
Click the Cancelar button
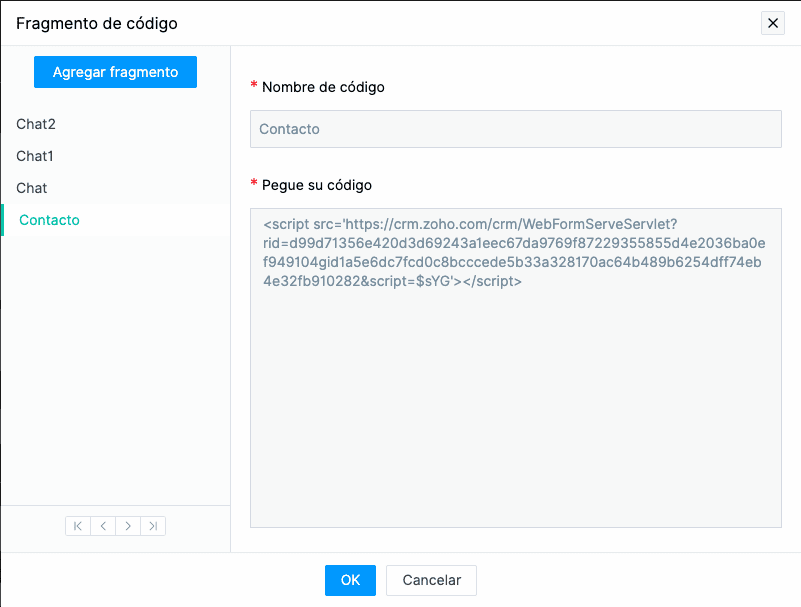[x=431, y=580]
